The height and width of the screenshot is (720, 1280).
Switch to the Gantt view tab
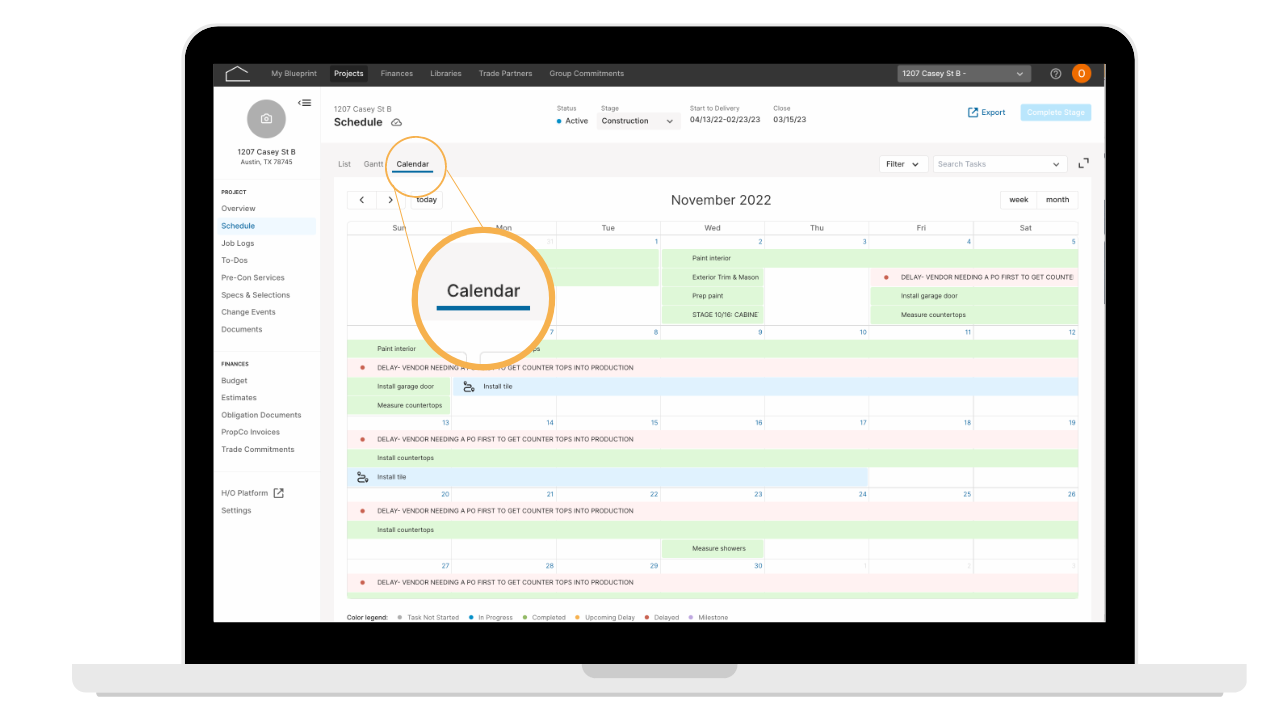click(x=374, y=164)
